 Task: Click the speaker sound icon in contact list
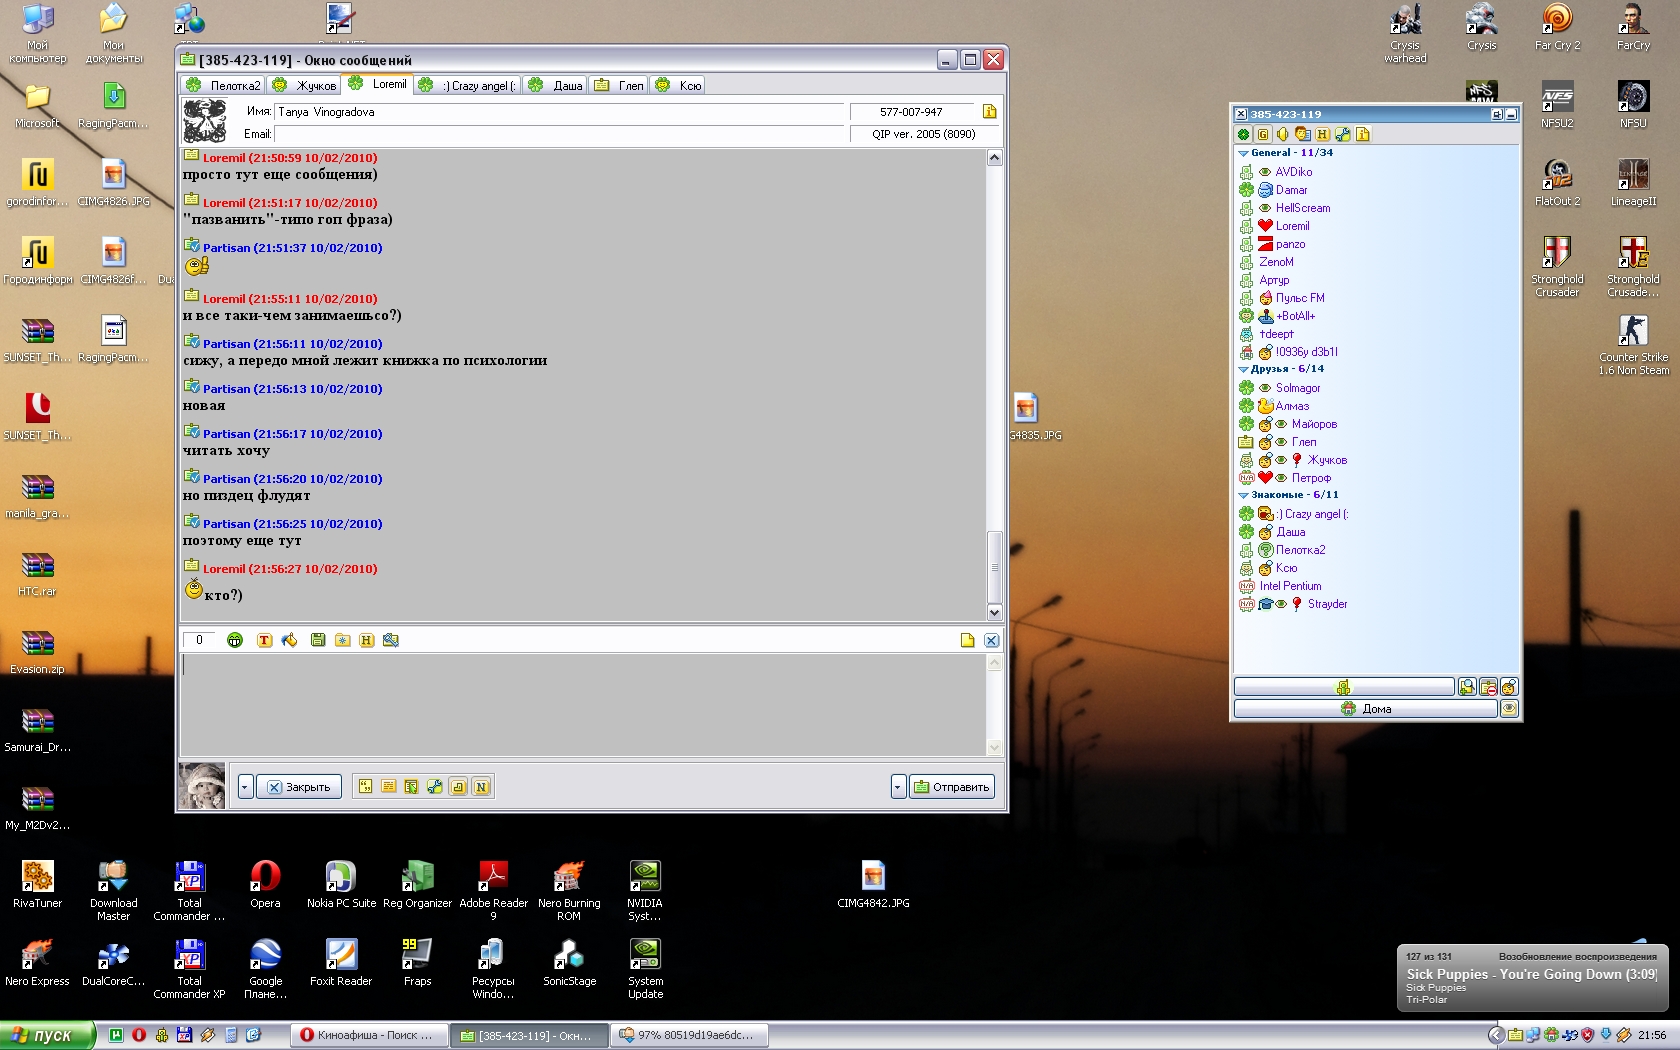click(1282, 134)
